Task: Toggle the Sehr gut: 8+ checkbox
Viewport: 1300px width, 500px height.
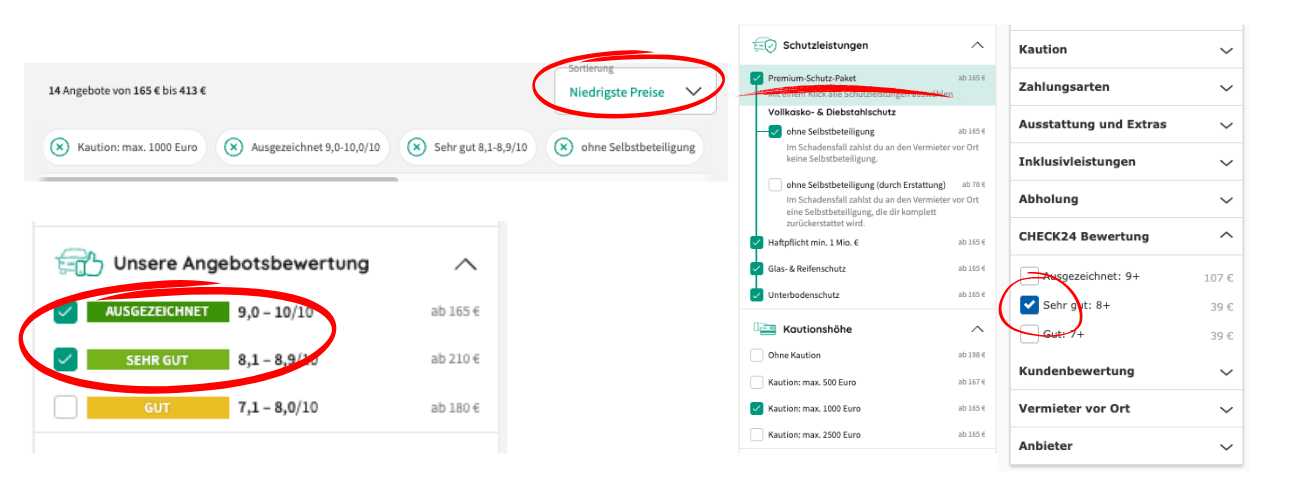Action: 1029,306
